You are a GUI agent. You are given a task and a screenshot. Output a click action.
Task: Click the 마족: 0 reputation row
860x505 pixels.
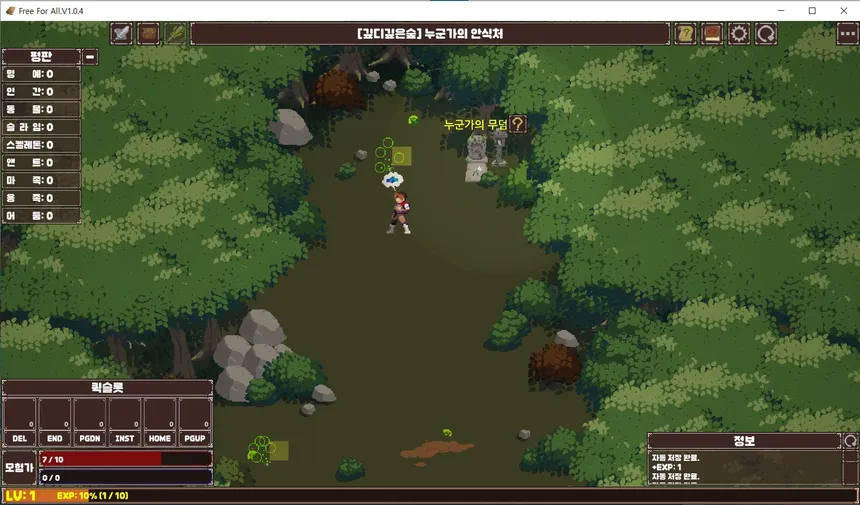coord(42,180)
